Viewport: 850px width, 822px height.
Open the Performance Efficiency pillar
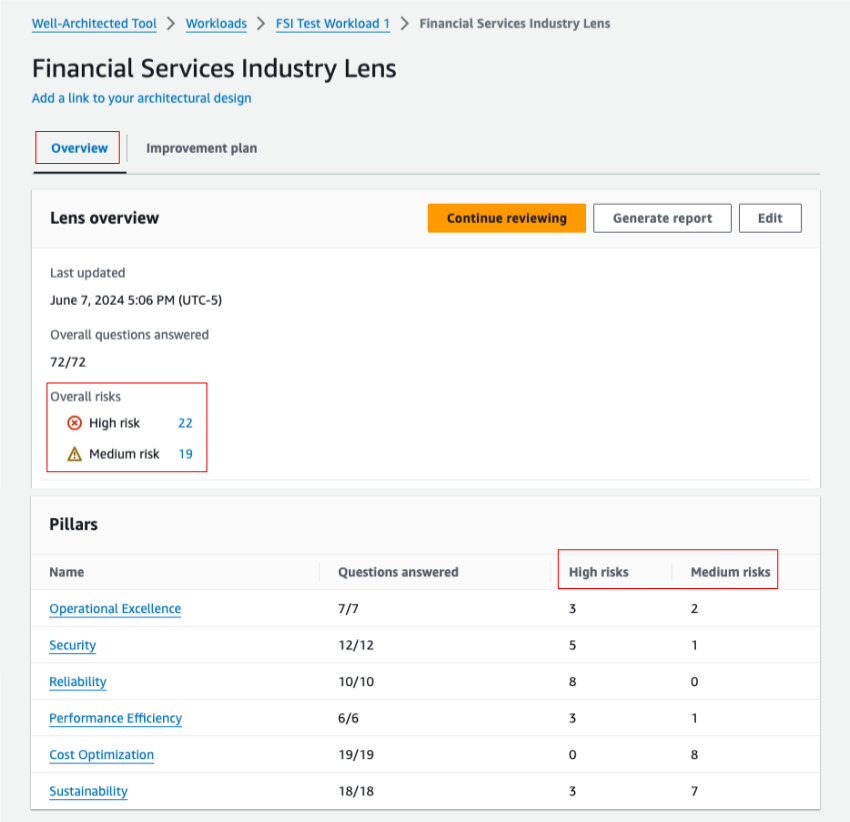click(x=115, y=718)
